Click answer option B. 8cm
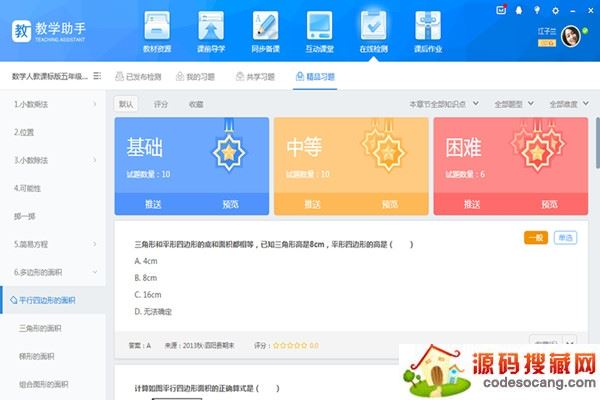 (146, 278)
